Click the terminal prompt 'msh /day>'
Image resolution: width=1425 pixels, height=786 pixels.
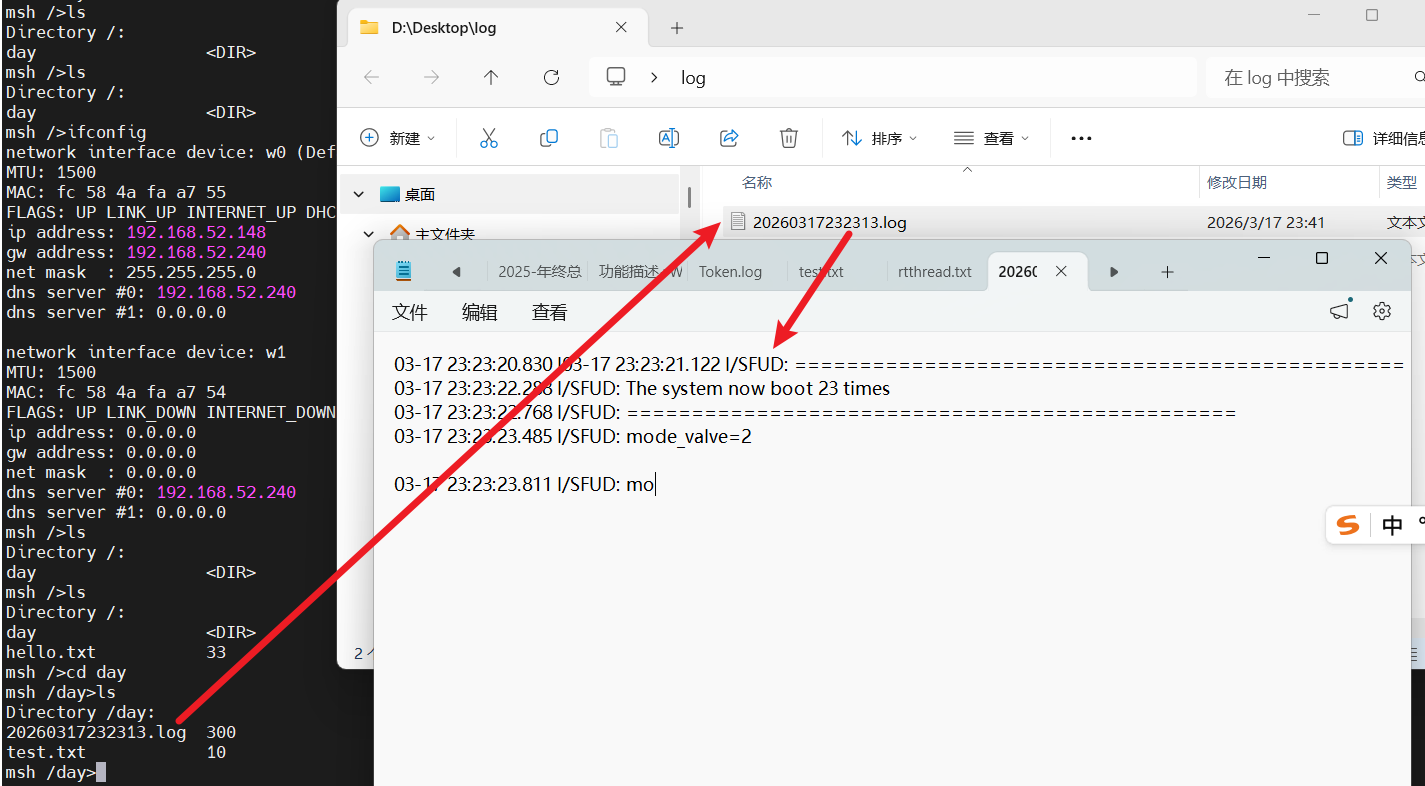tap(50, 772)
